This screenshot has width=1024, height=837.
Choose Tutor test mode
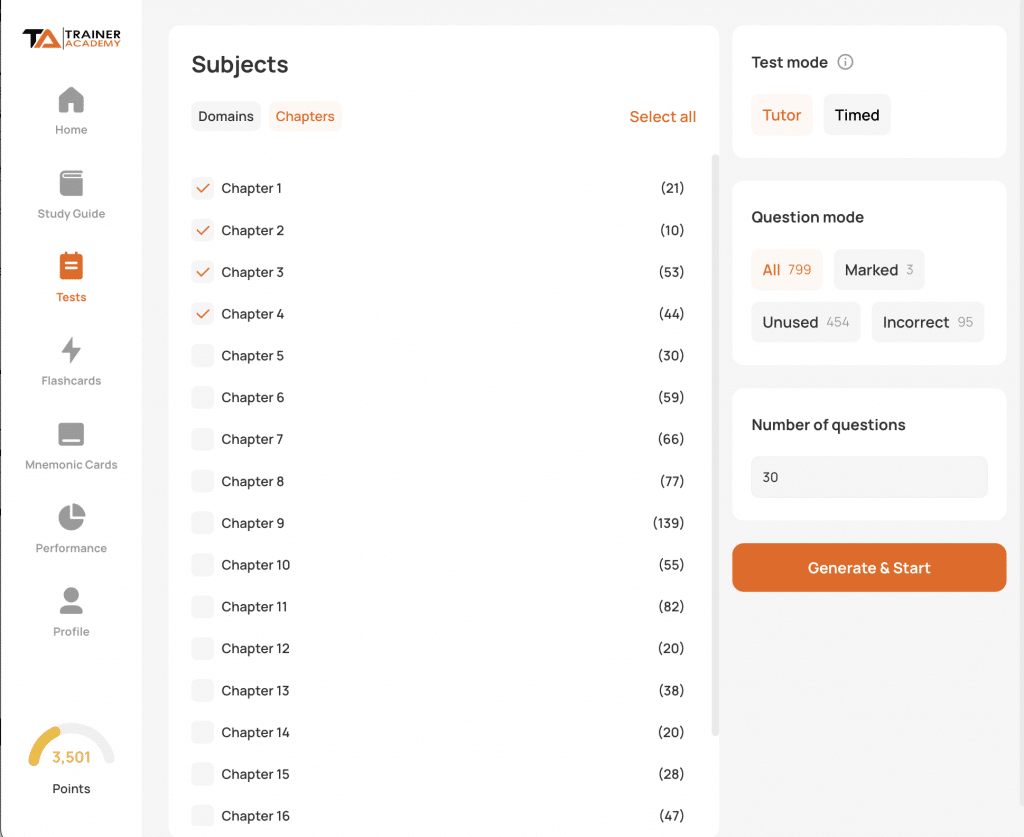(782, 115)
